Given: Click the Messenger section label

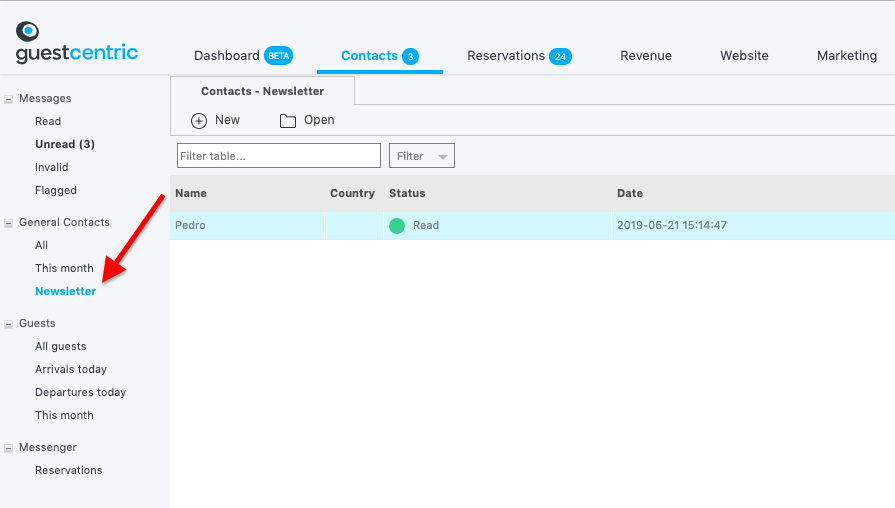Looking at the screenshot, I should (48, 447).
